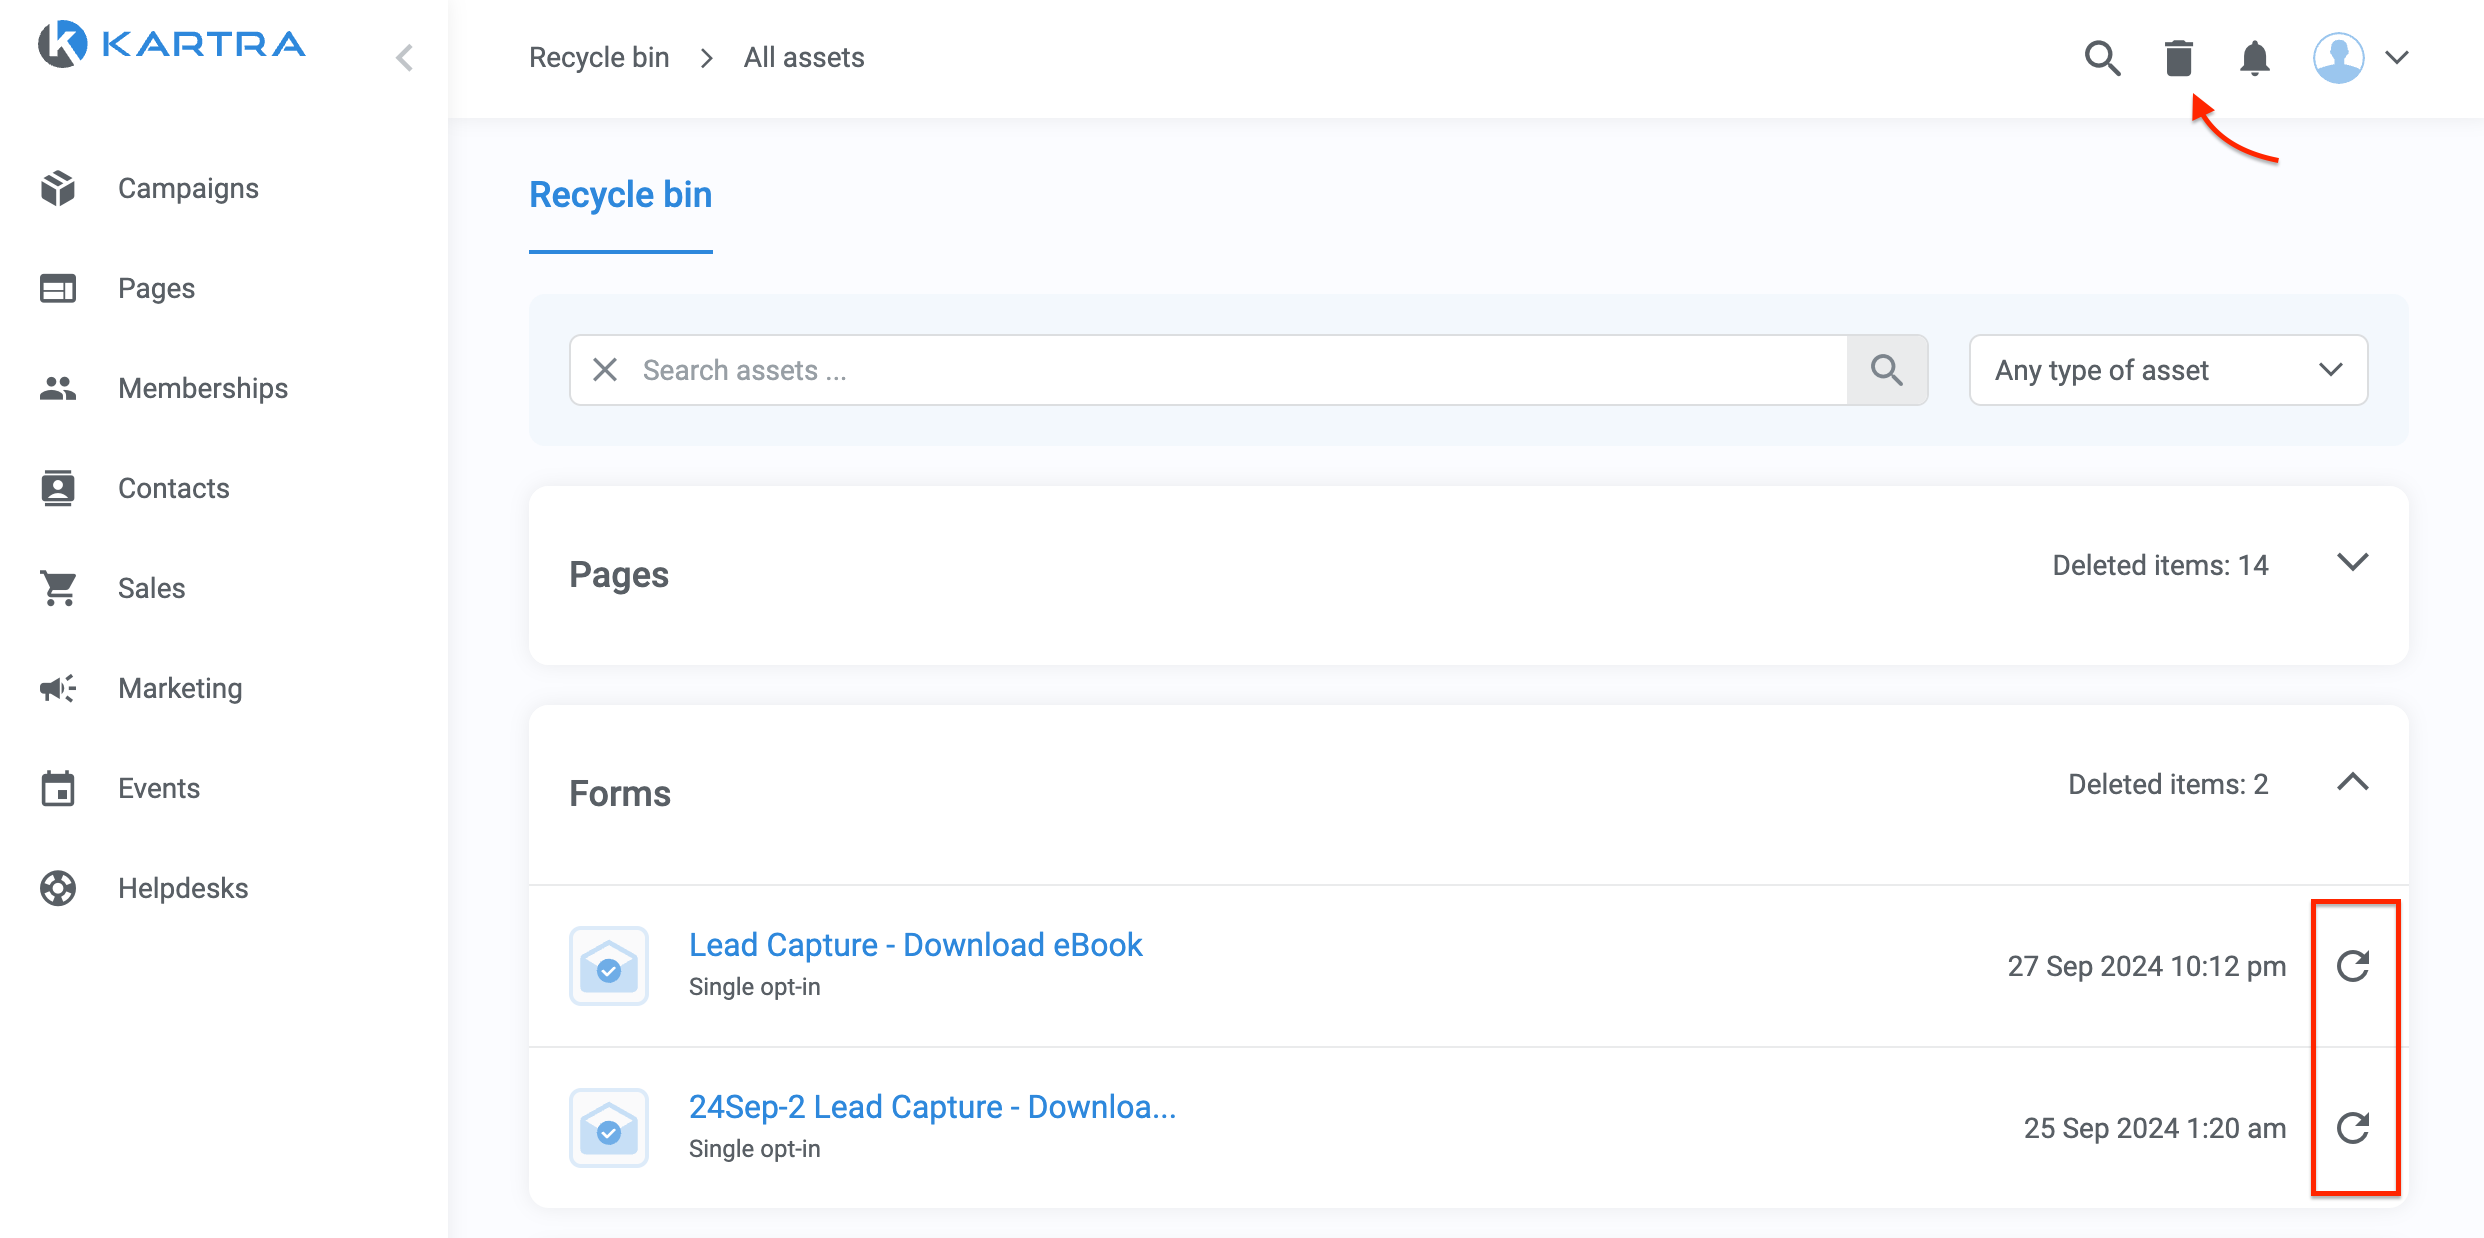
Task: Open the Any type of asset dropdown
Action: coord(2168,370)
